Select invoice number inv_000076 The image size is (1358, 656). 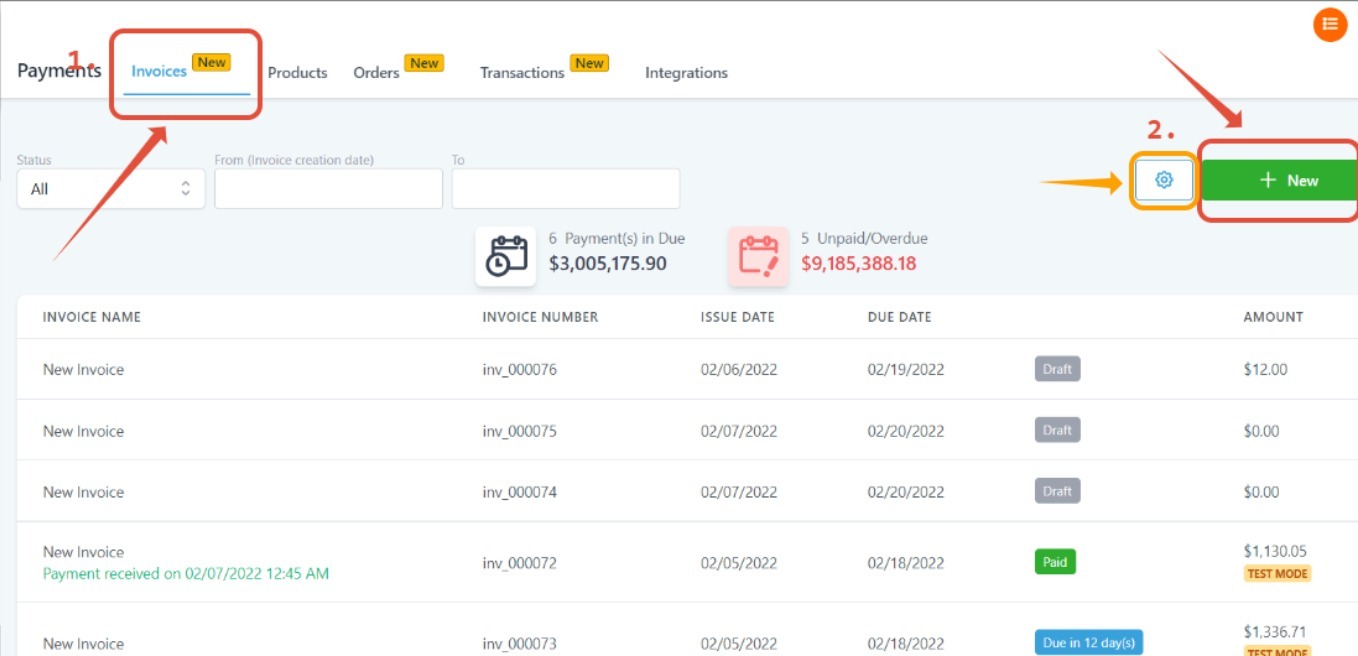[520, 370]
